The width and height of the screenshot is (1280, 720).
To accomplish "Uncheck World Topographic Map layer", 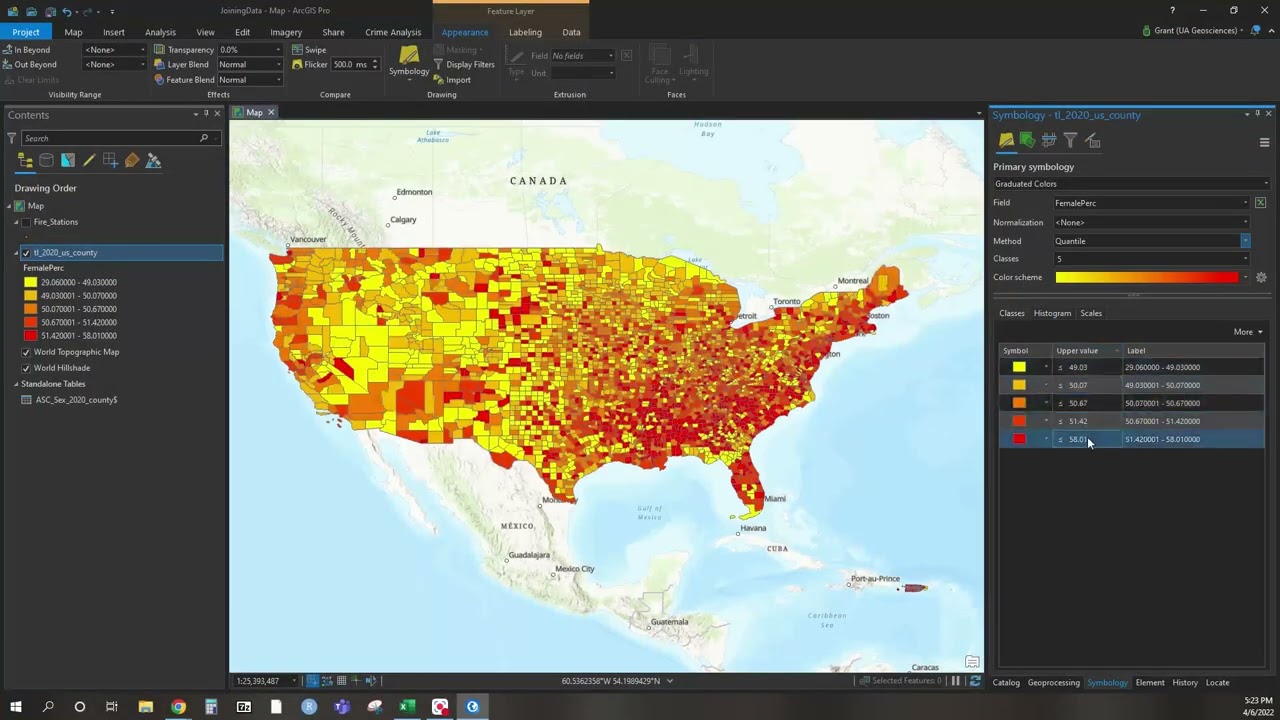I will click(x=26, y=352).
